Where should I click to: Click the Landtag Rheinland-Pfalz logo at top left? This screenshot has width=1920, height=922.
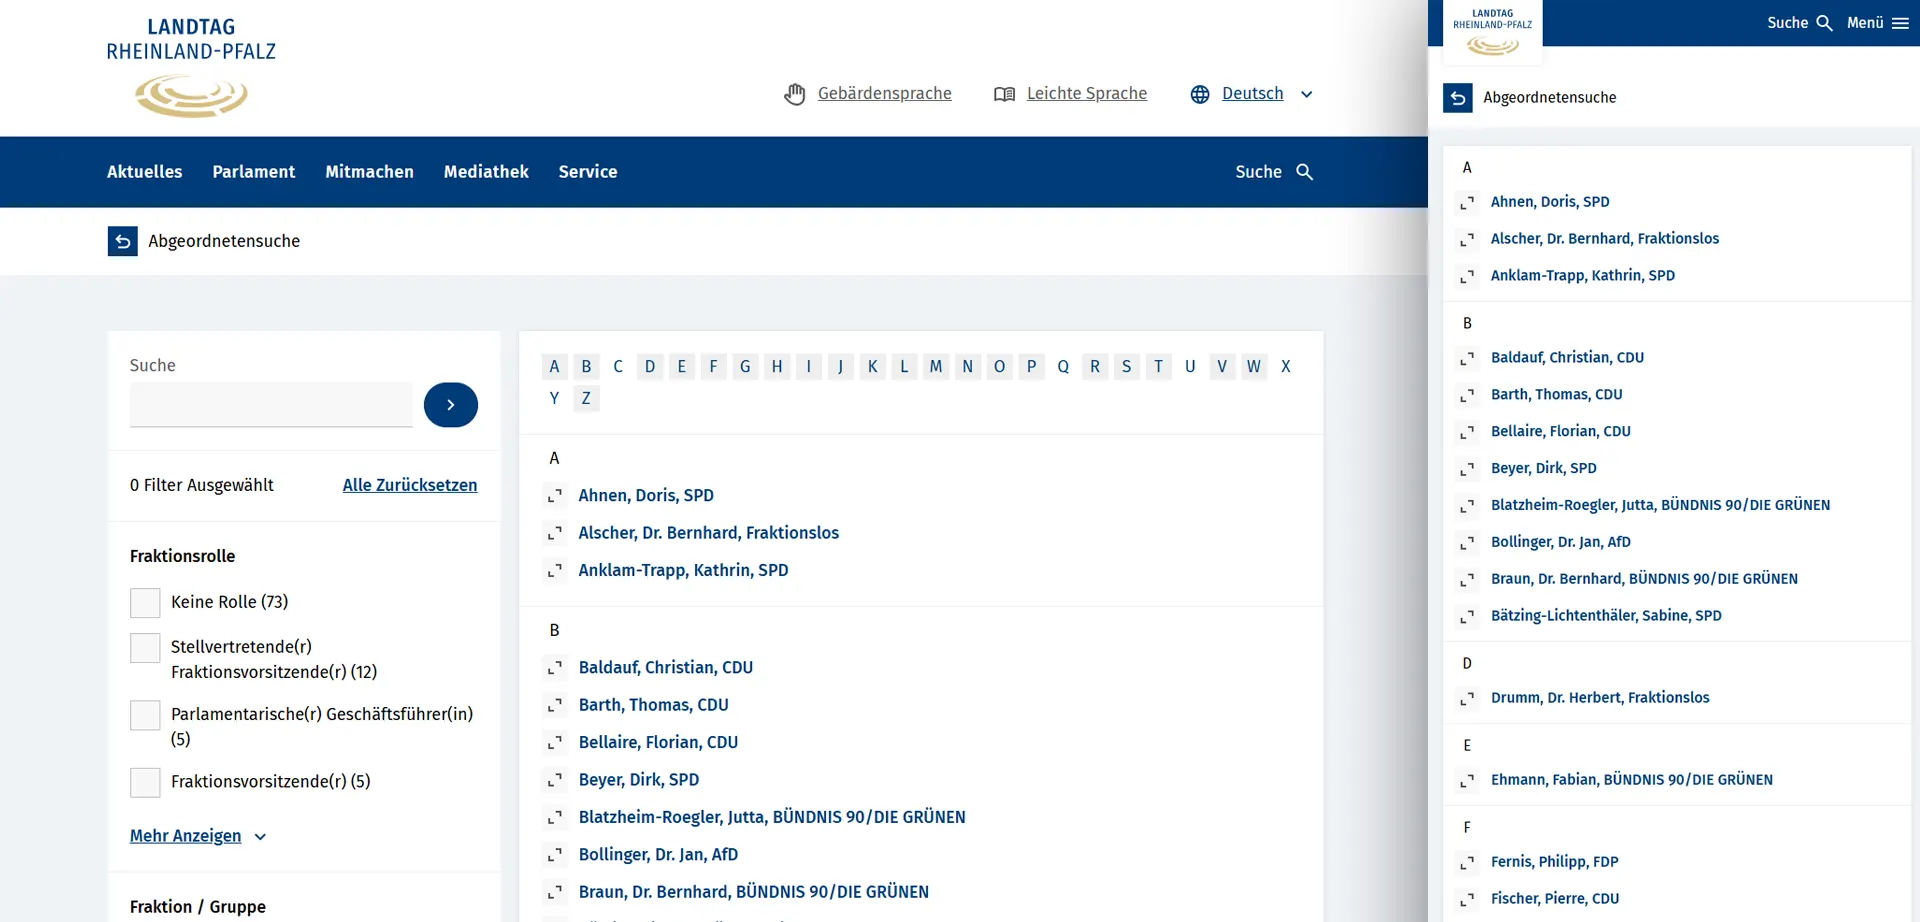(x=191, y=68)
